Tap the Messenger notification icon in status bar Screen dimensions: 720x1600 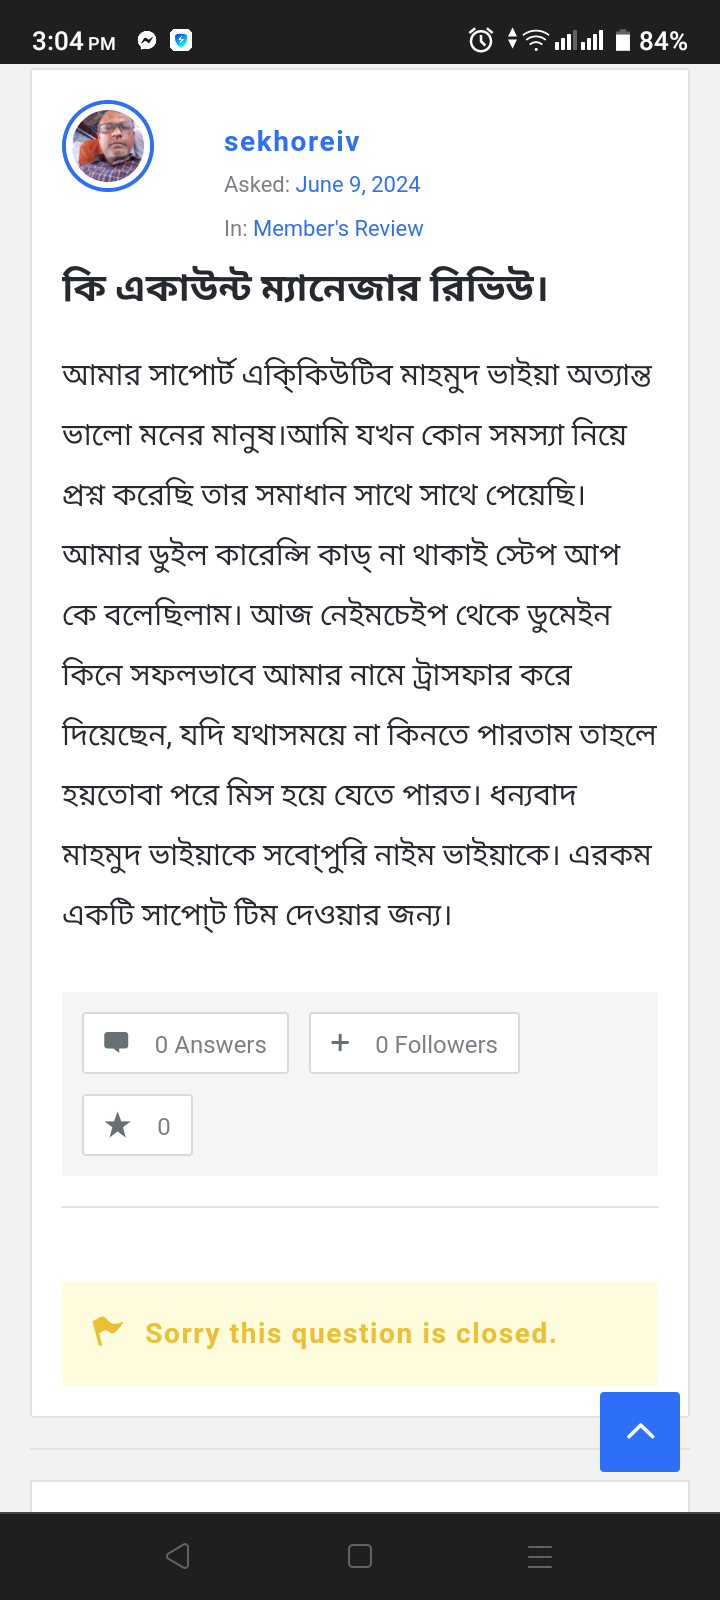click(x=147, y=41)
